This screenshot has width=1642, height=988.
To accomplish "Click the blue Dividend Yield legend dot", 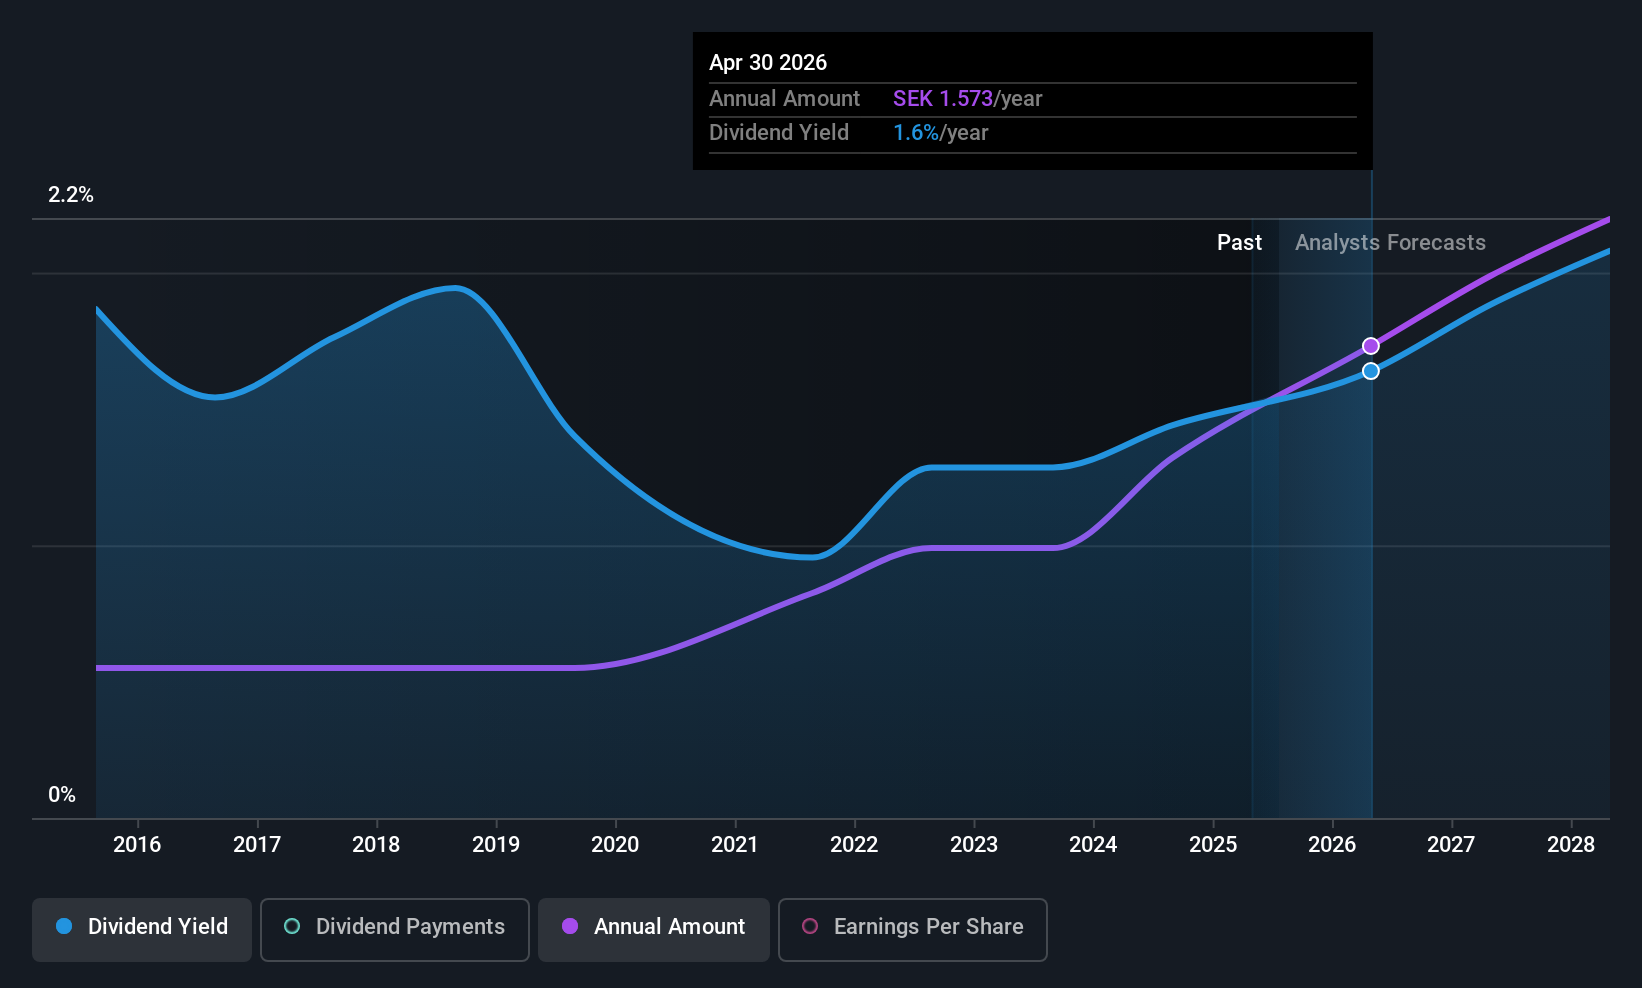I will [x=64, y=926].
